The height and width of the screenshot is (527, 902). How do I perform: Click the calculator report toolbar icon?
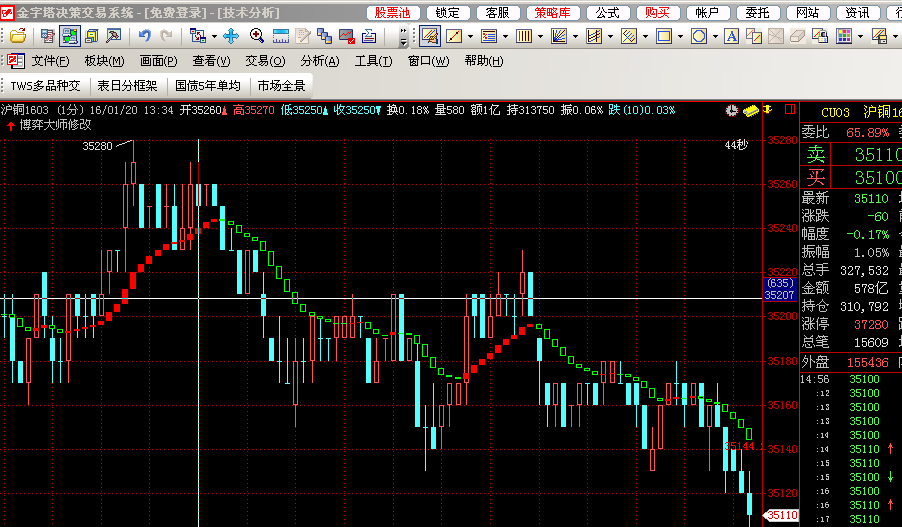pos(47,36)
